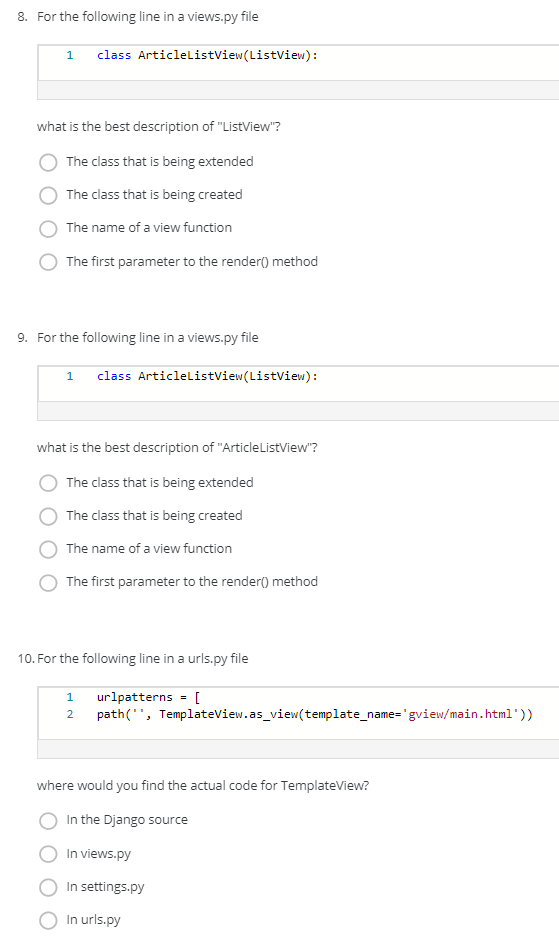Select 'The class that is being extended' for question 9

[x=48, y=483]
